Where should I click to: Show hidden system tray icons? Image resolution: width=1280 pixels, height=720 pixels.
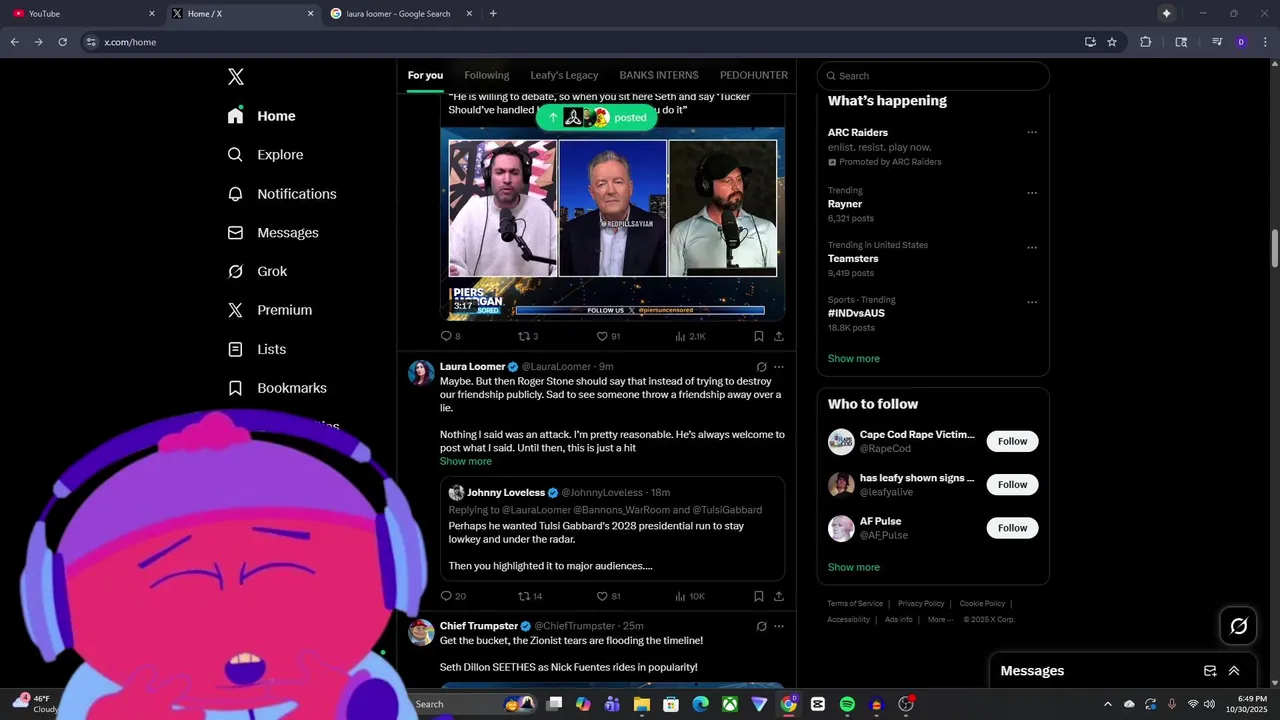tap(1107, 704)
